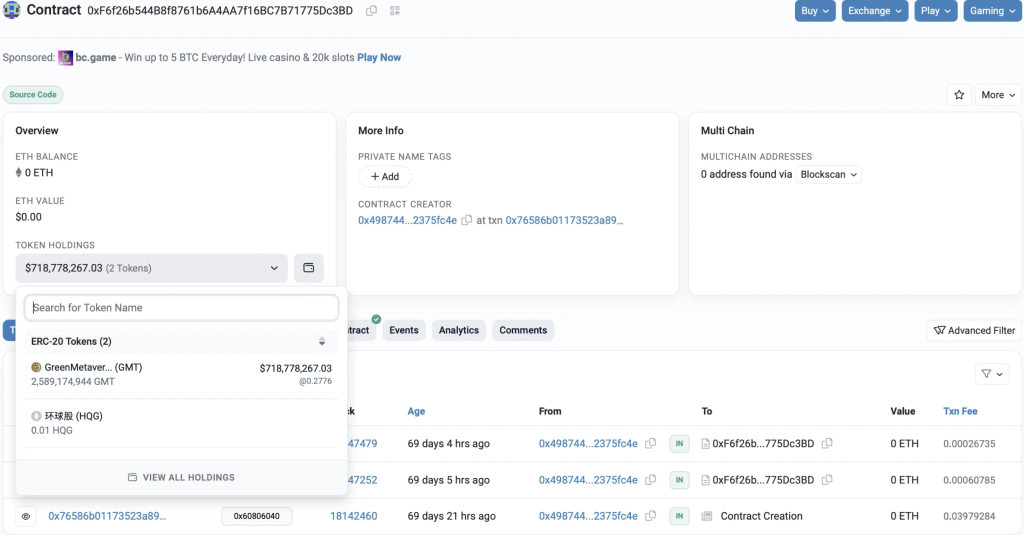Open the Gaming dropdown menu

point(993,10)
